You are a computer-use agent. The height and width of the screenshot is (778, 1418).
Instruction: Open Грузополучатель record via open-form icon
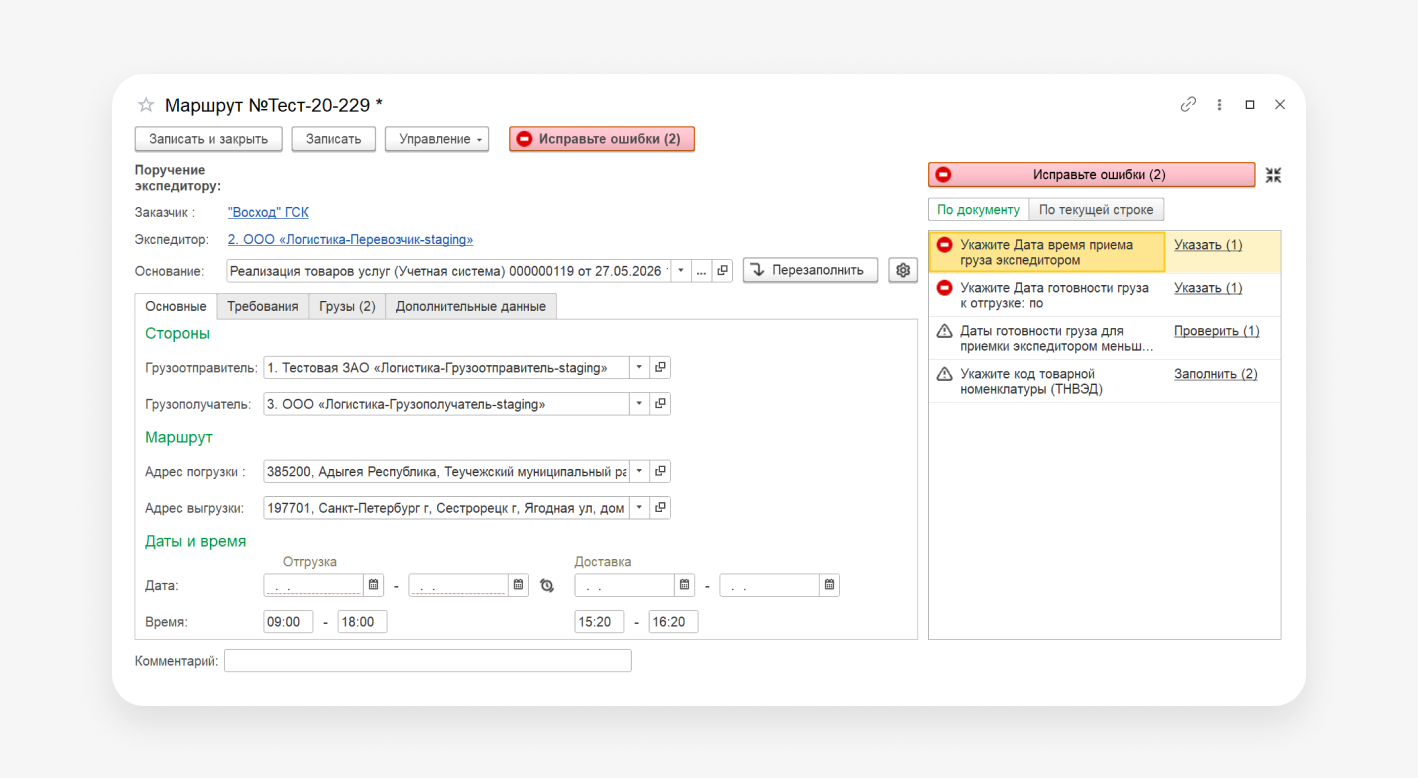(x=660, y=404)
